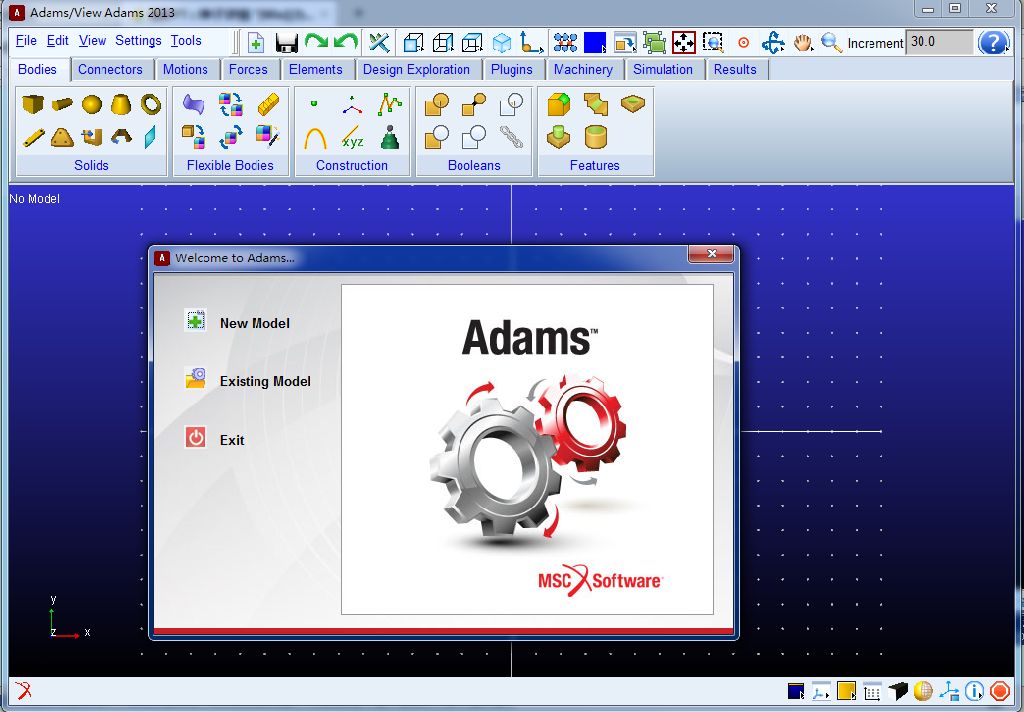Open the Tools menu

click(186, 40)
